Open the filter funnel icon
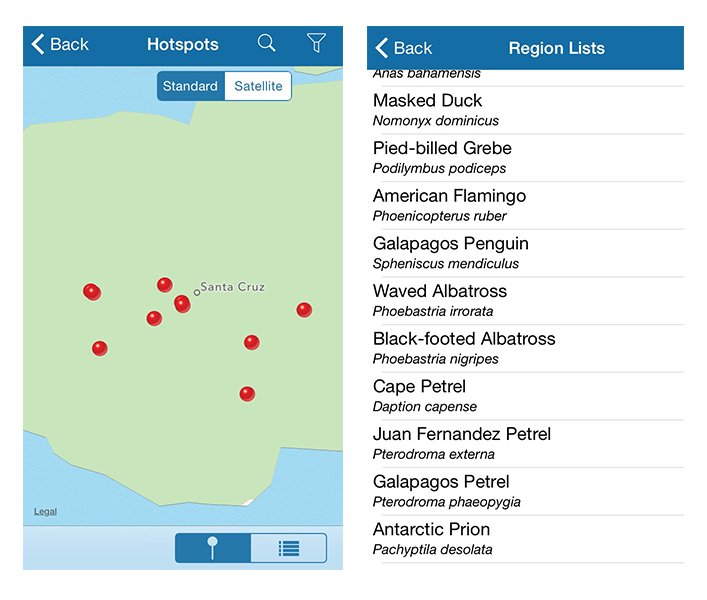 (x=316, y=43)
